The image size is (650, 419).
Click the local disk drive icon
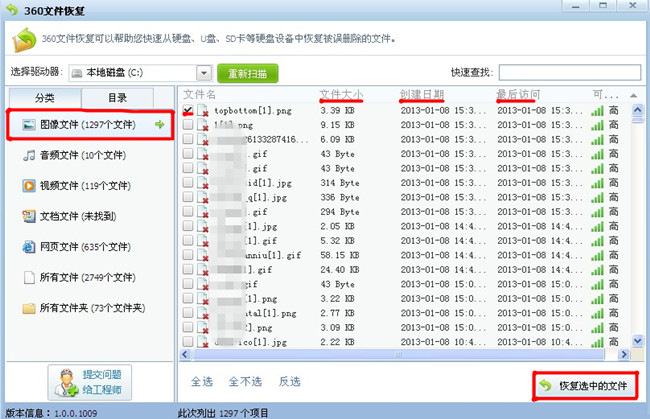77,73
